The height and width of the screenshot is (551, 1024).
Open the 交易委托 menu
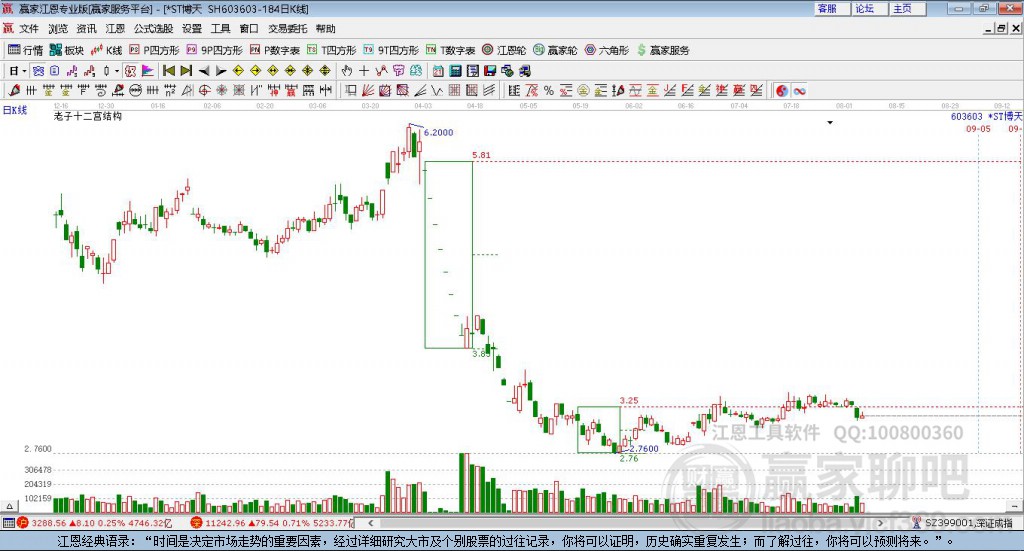pos(287,29)
